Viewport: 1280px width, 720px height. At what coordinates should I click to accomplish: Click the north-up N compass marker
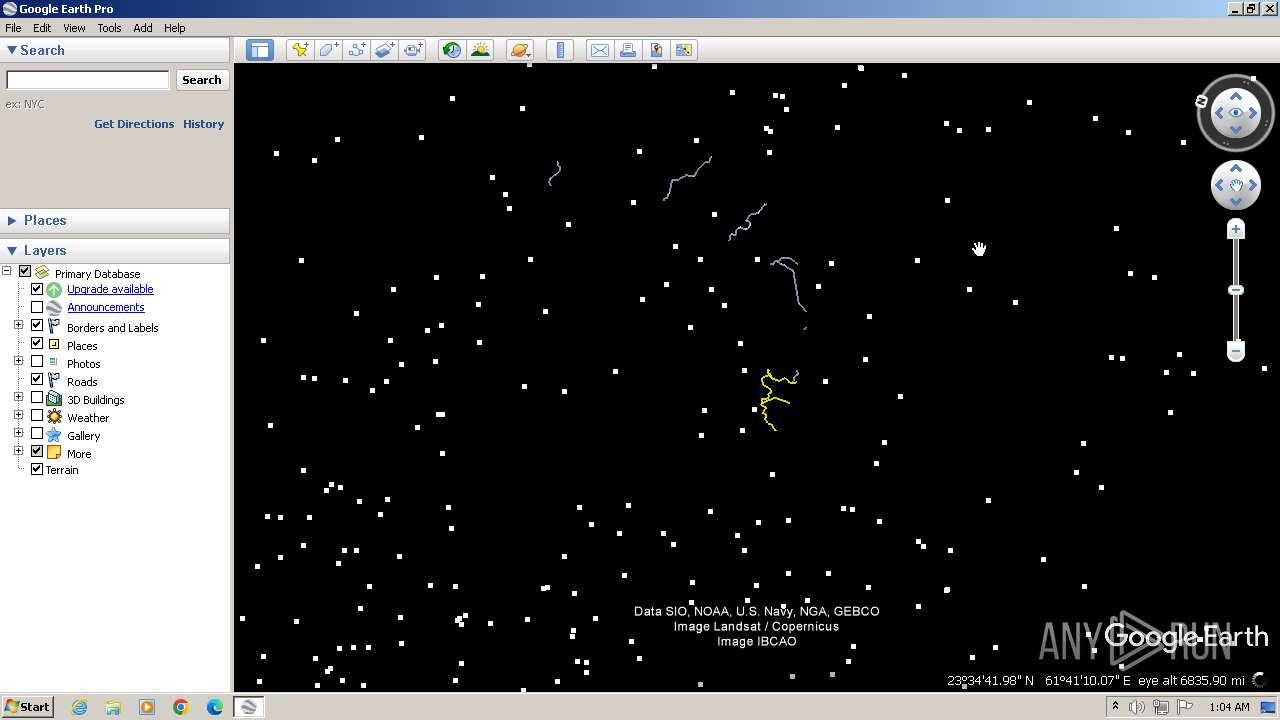1202,101
